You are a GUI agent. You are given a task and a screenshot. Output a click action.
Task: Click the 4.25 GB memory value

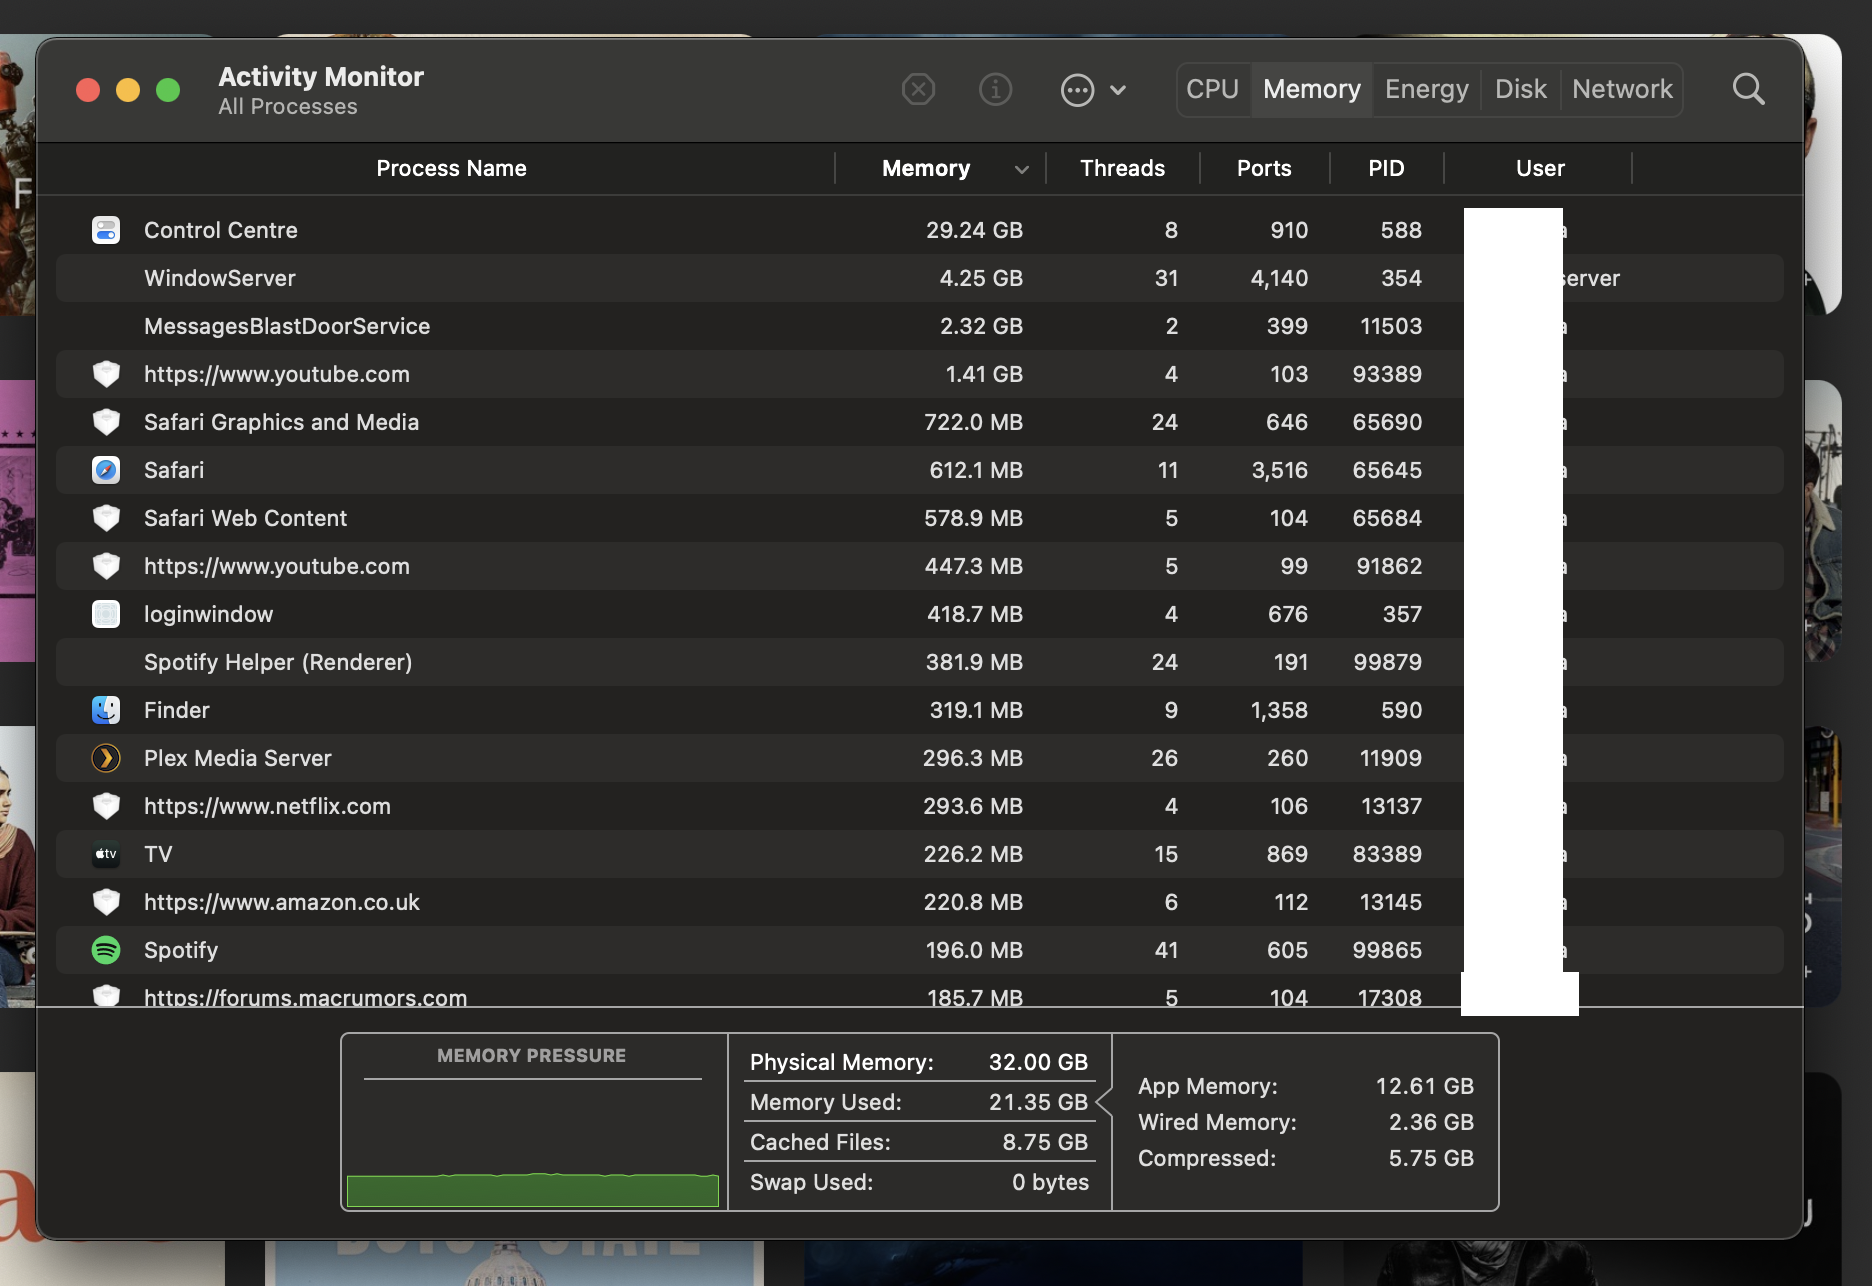[981, 278]
